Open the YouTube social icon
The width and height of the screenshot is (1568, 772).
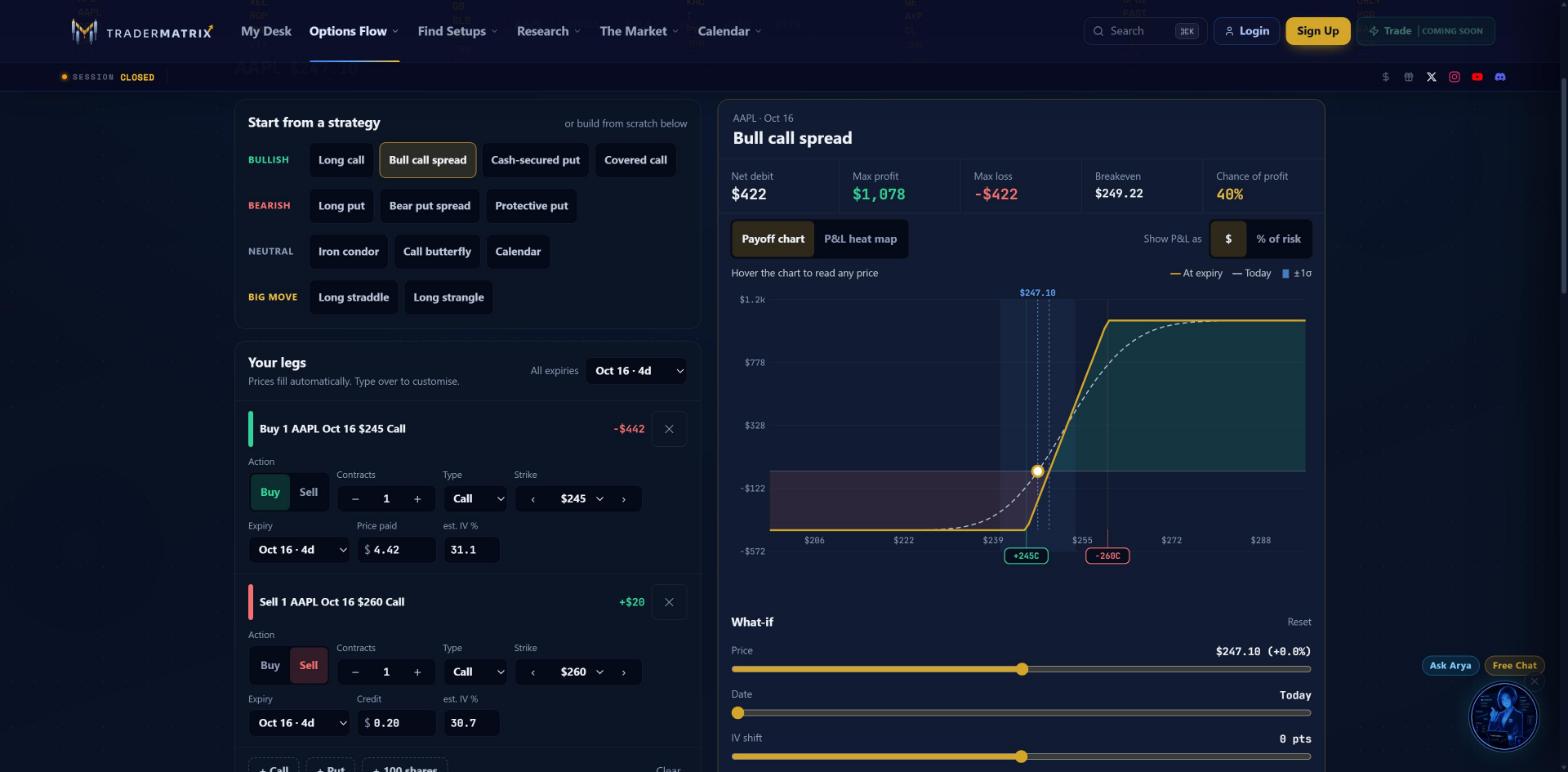coord(1477,77)
